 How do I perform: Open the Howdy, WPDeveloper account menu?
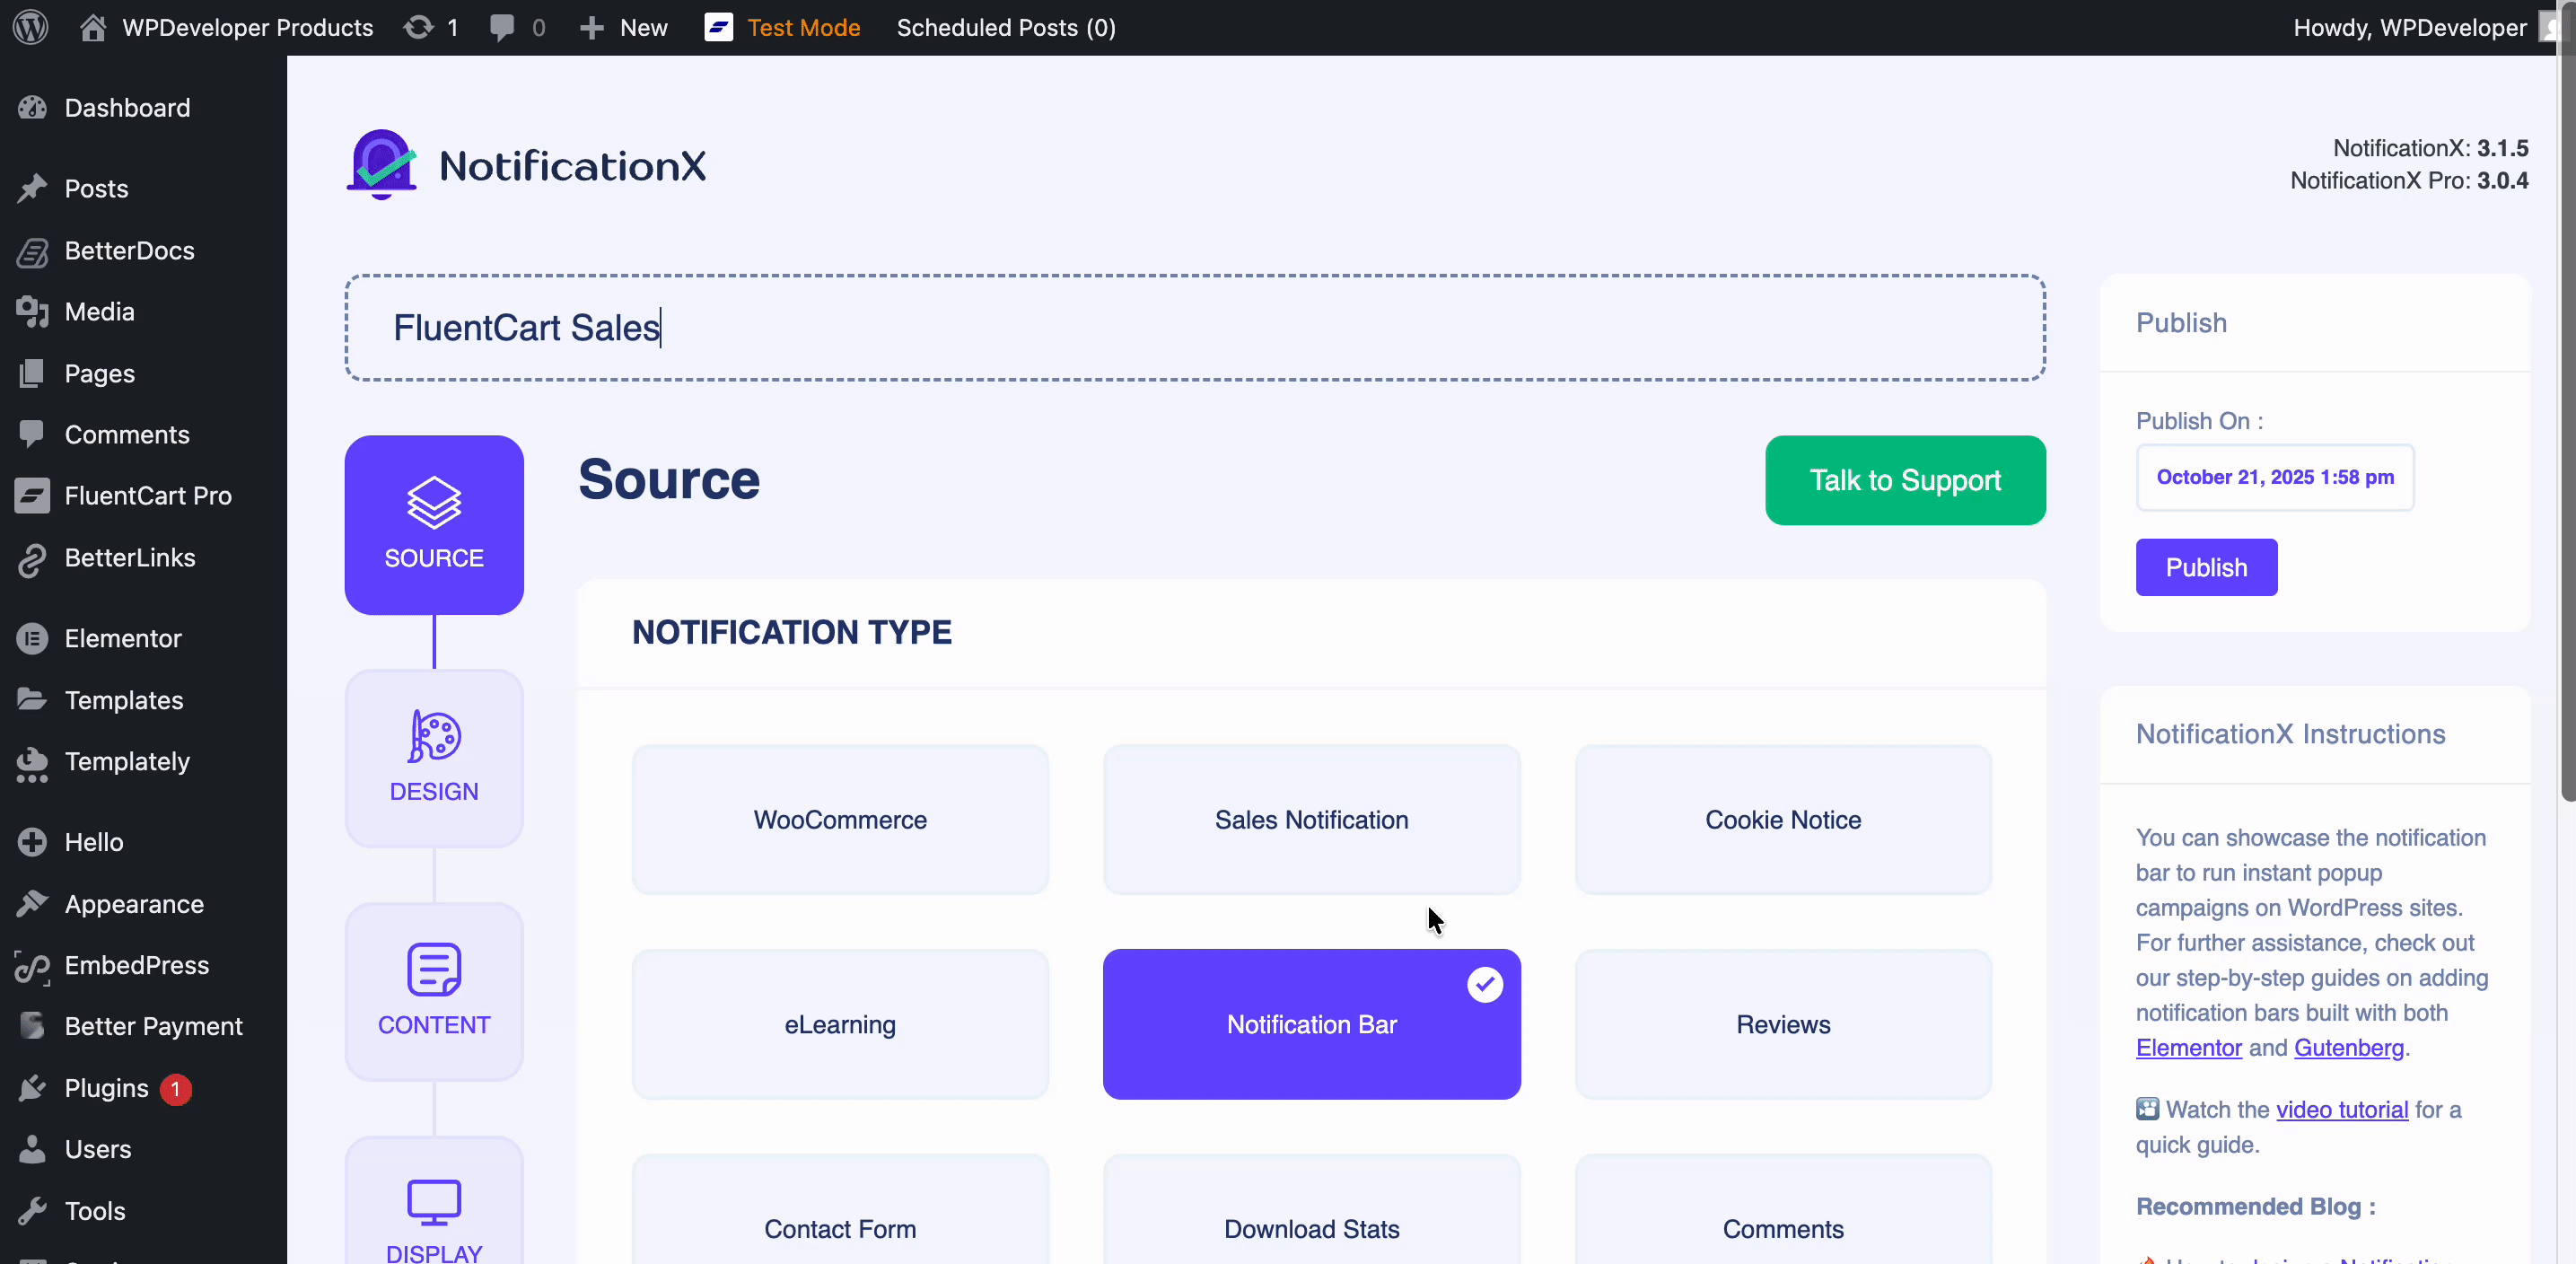2409,27
